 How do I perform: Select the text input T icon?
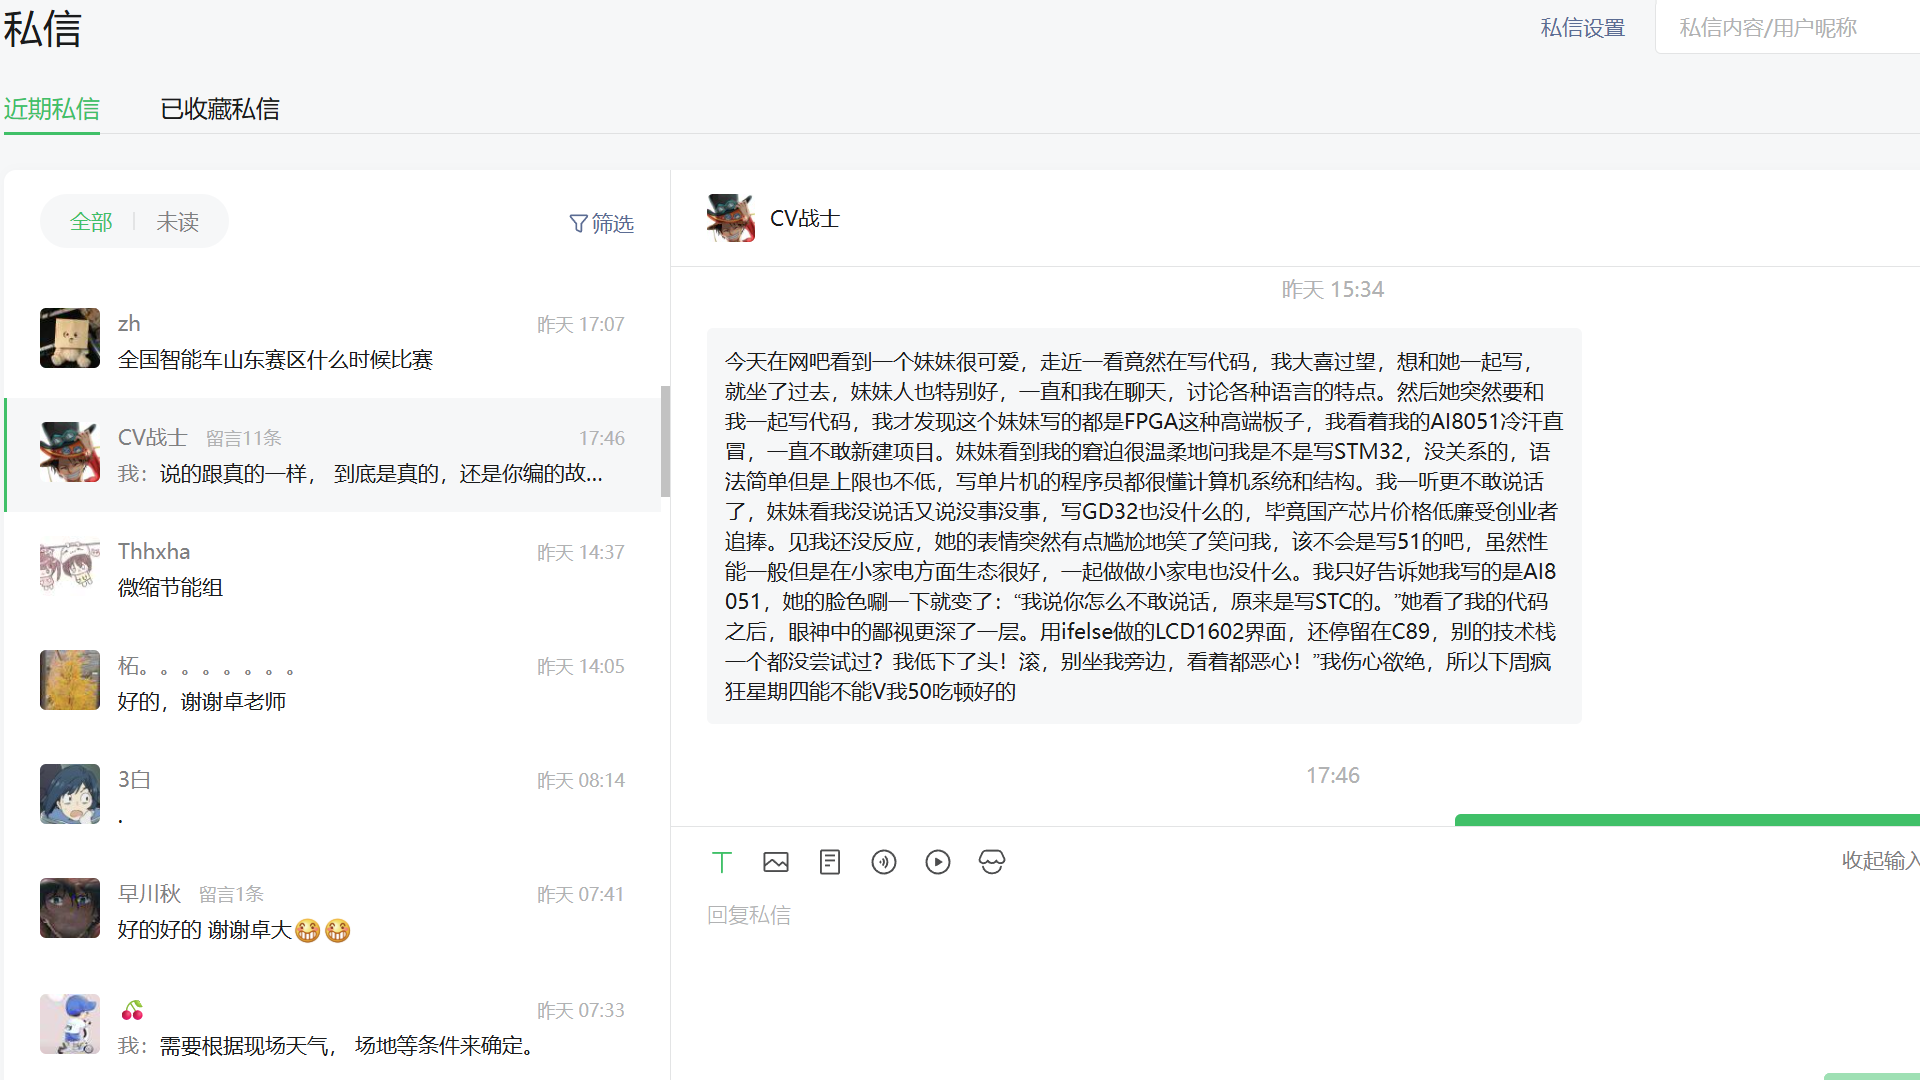click(x=722, y=862)
